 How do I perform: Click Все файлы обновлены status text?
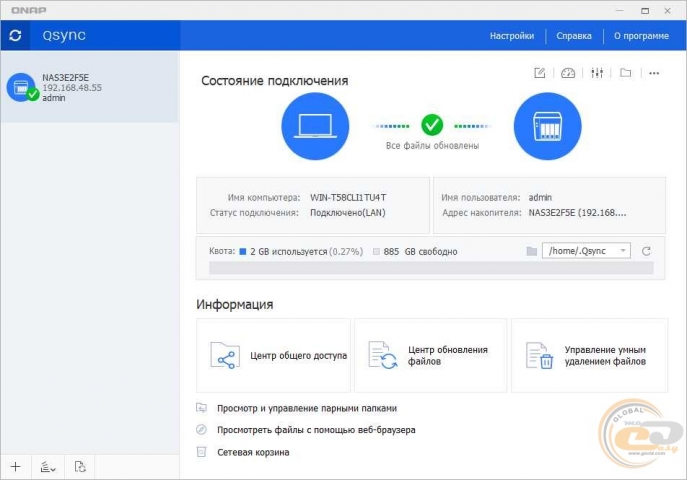click(x=432, y=146)
